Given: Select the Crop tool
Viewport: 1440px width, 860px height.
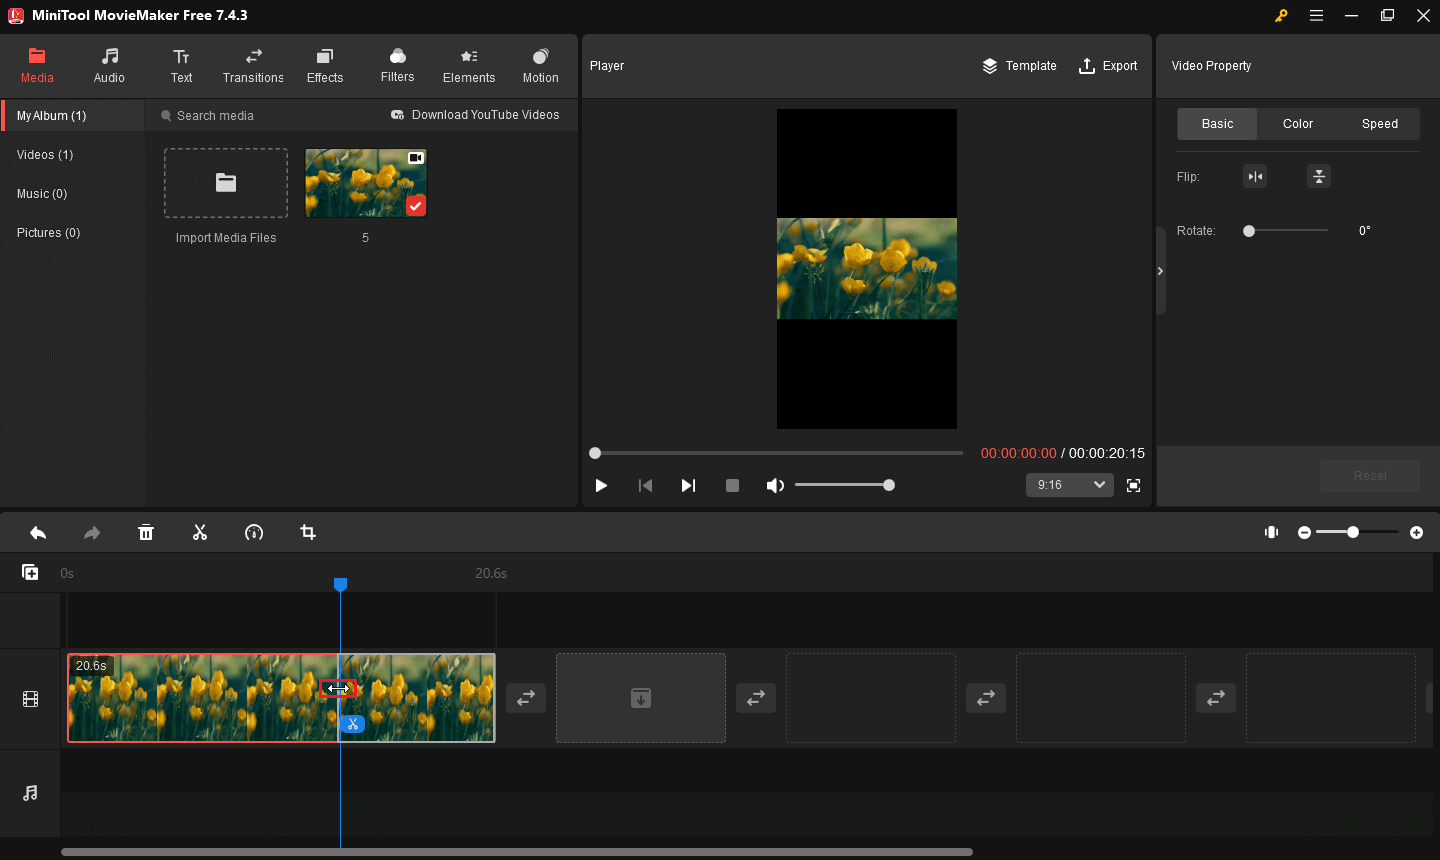Looking at the screenshot, I should coord(308,533).
